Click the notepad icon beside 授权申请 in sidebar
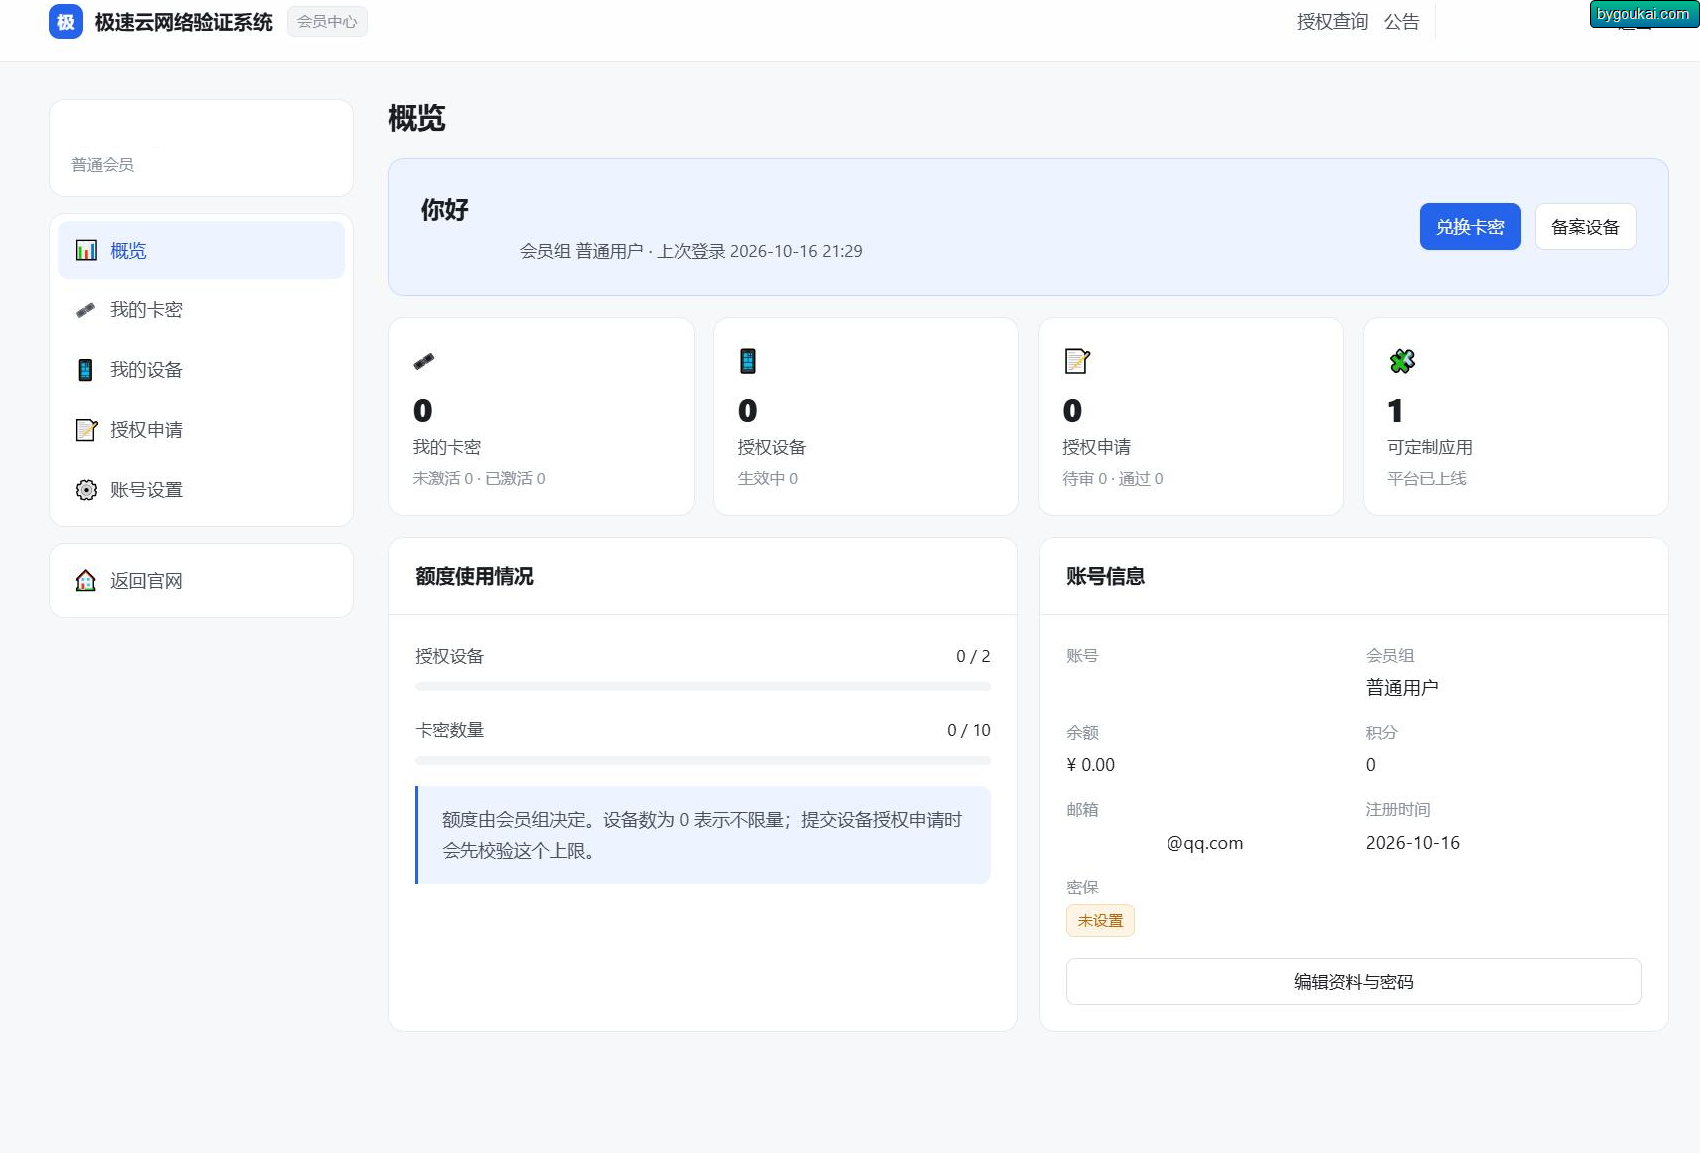The image size is (1700, 1153). click(87, 430)
